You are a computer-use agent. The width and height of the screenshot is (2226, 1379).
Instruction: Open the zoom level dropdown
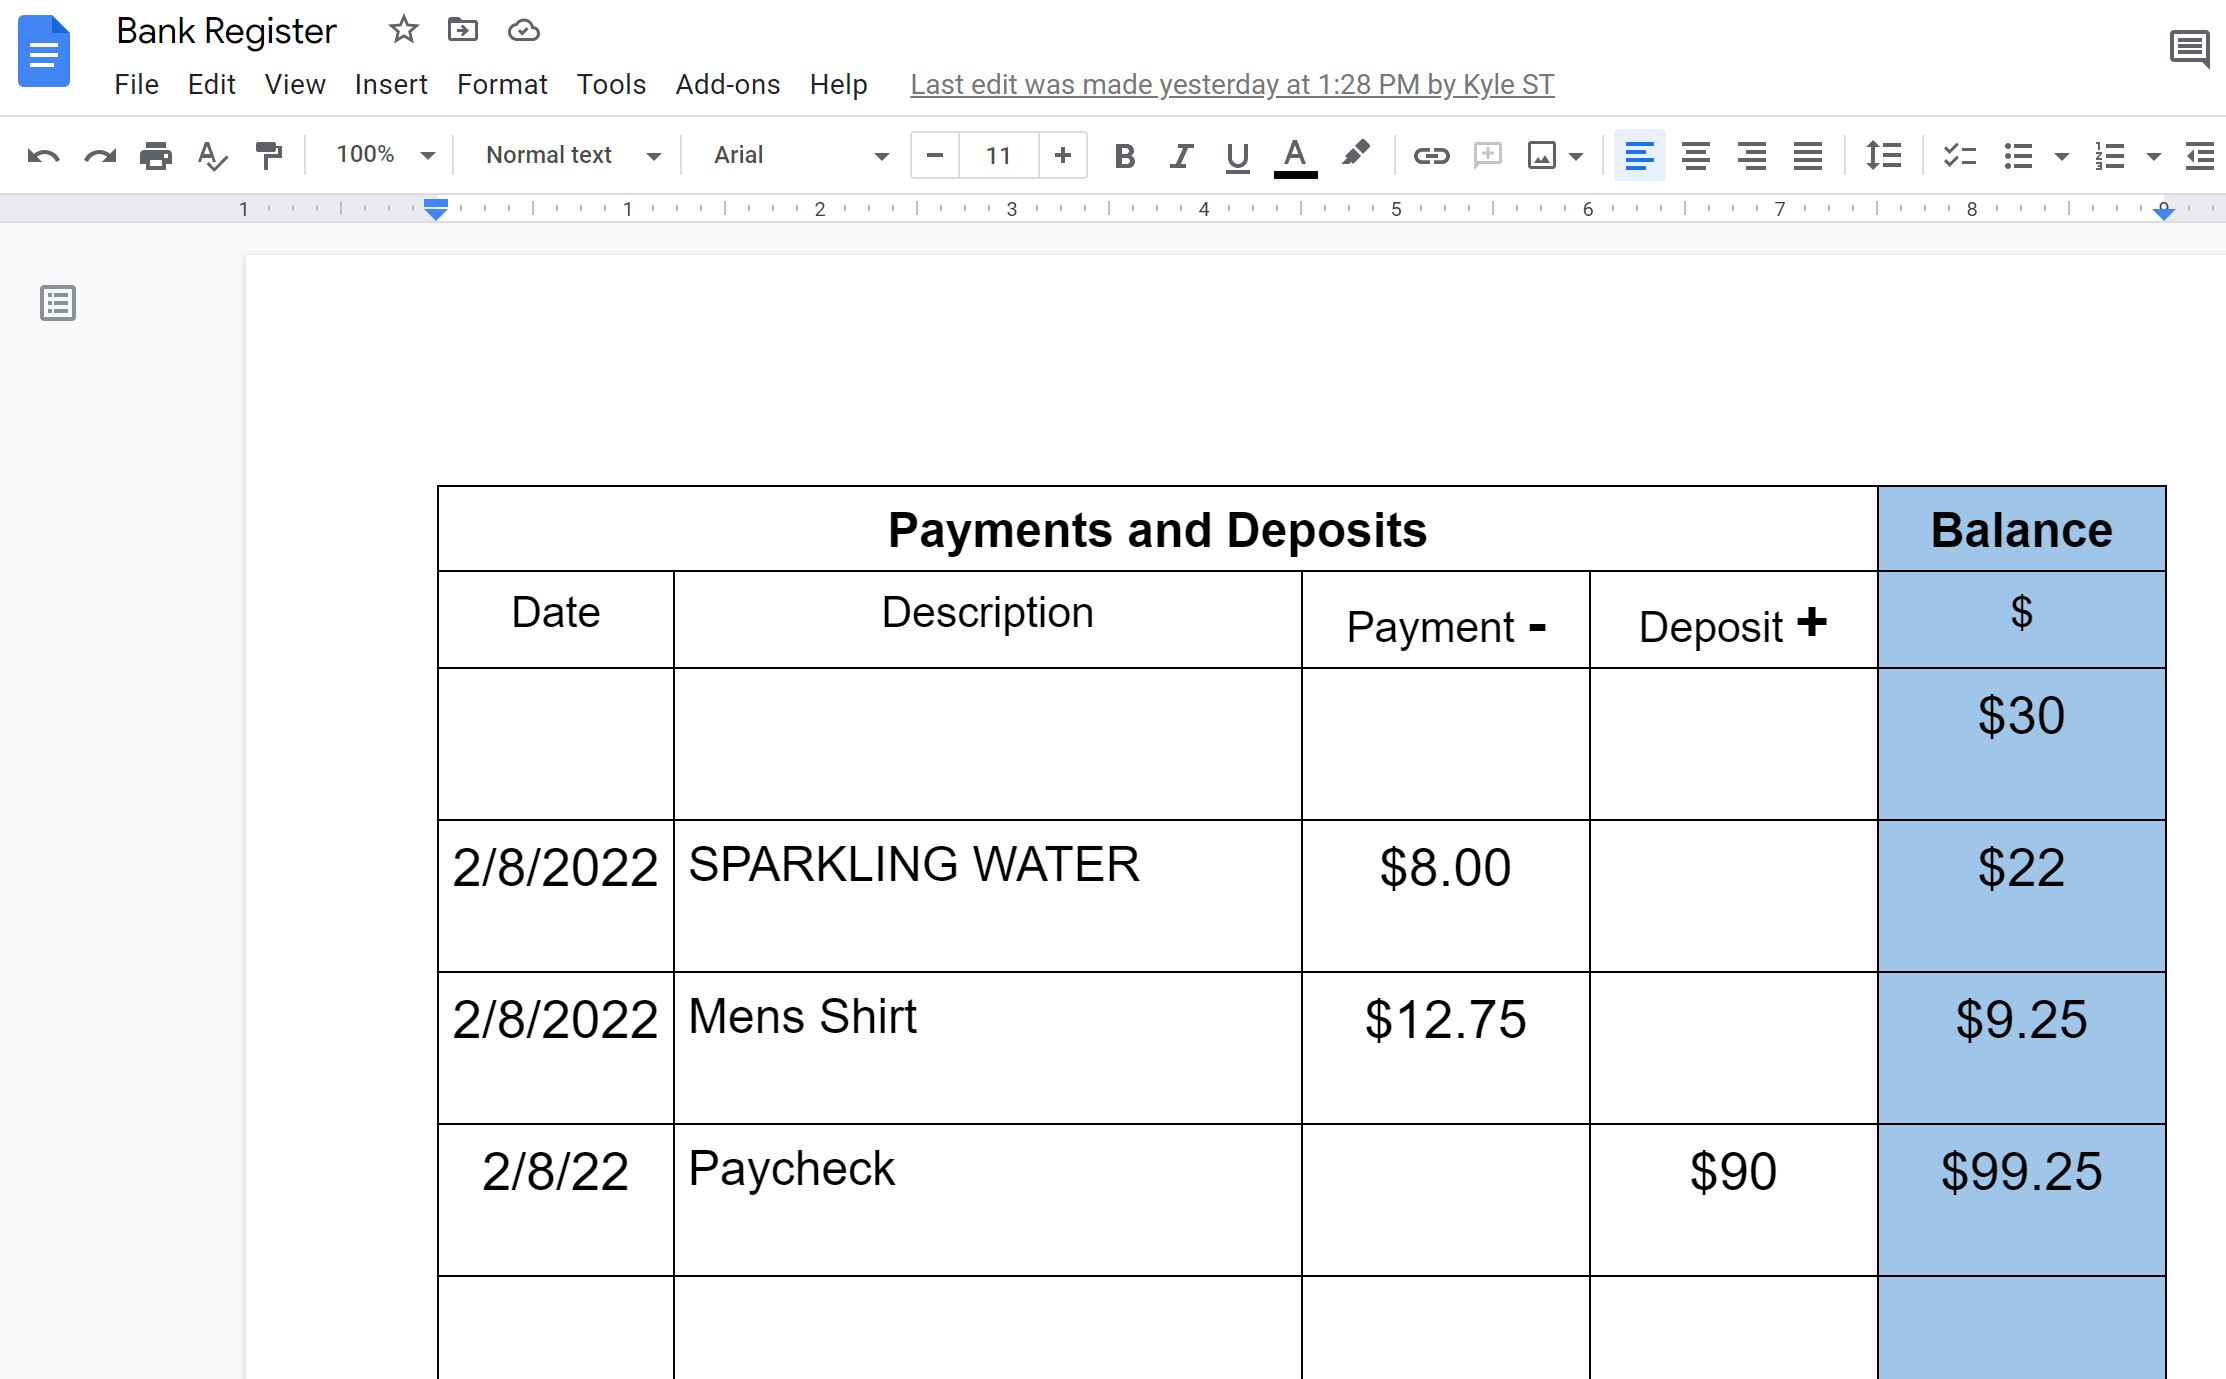[x=383, y=155]
